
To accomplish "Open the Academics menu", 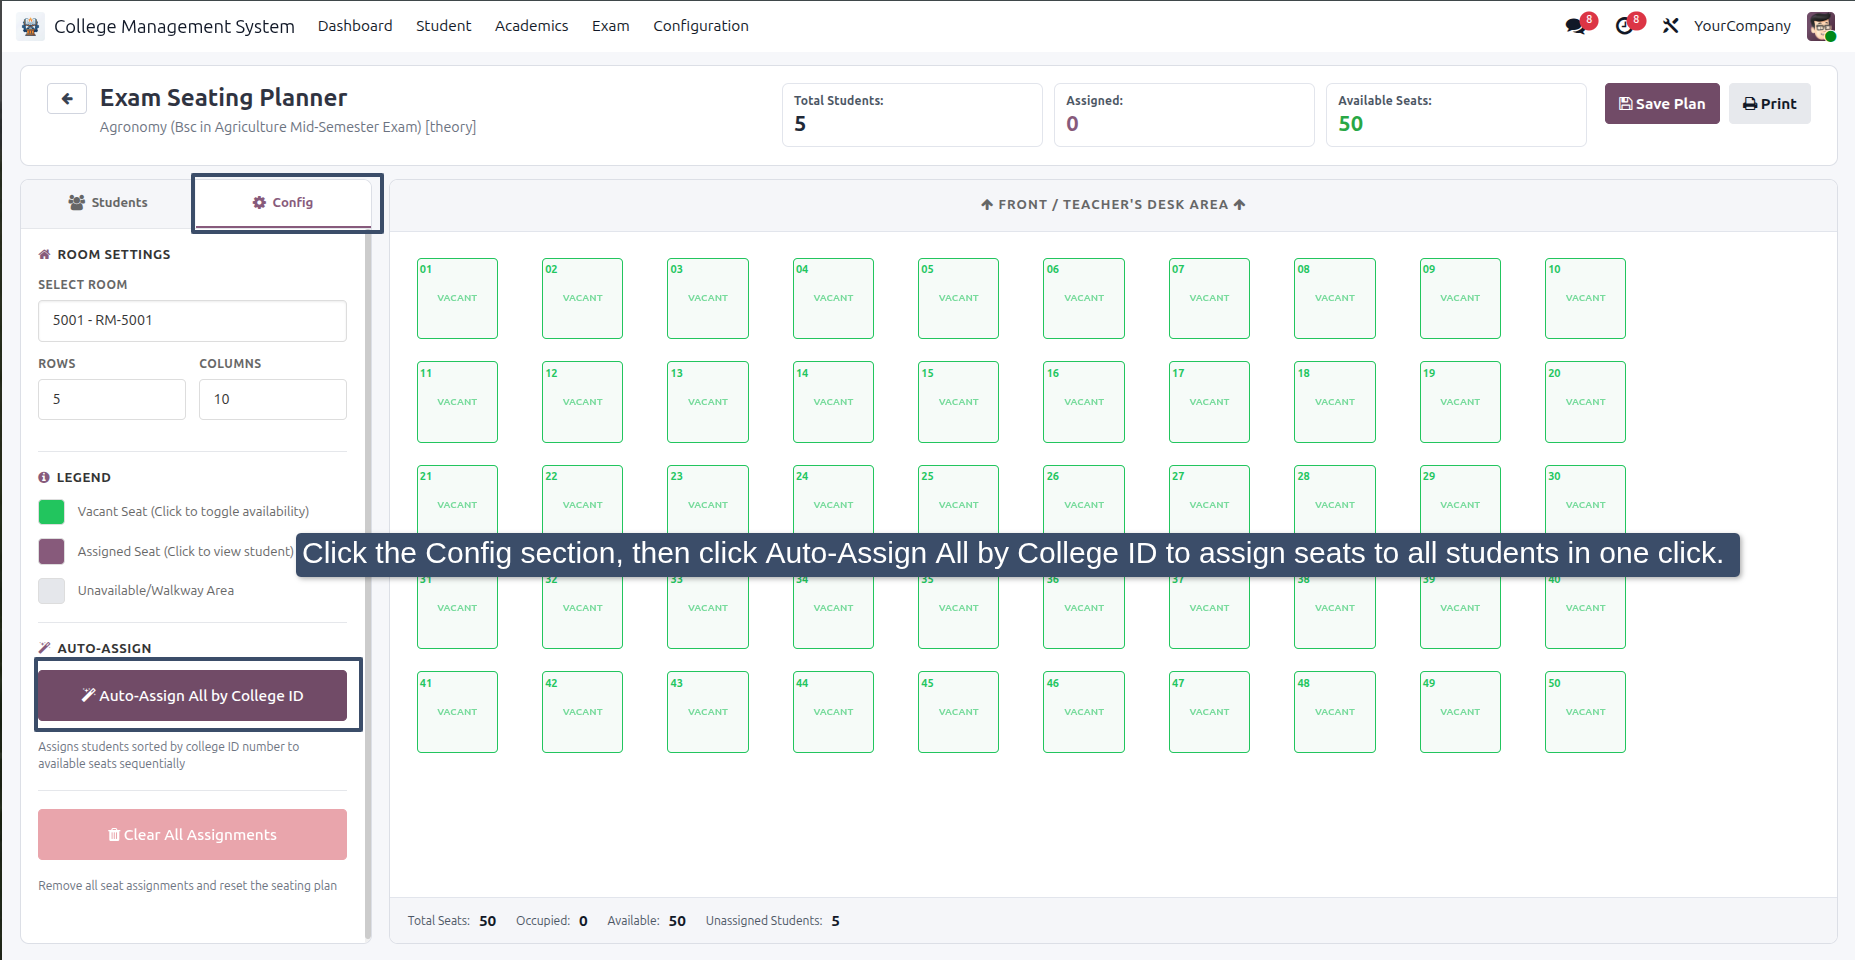I will (x=531, y=26).
